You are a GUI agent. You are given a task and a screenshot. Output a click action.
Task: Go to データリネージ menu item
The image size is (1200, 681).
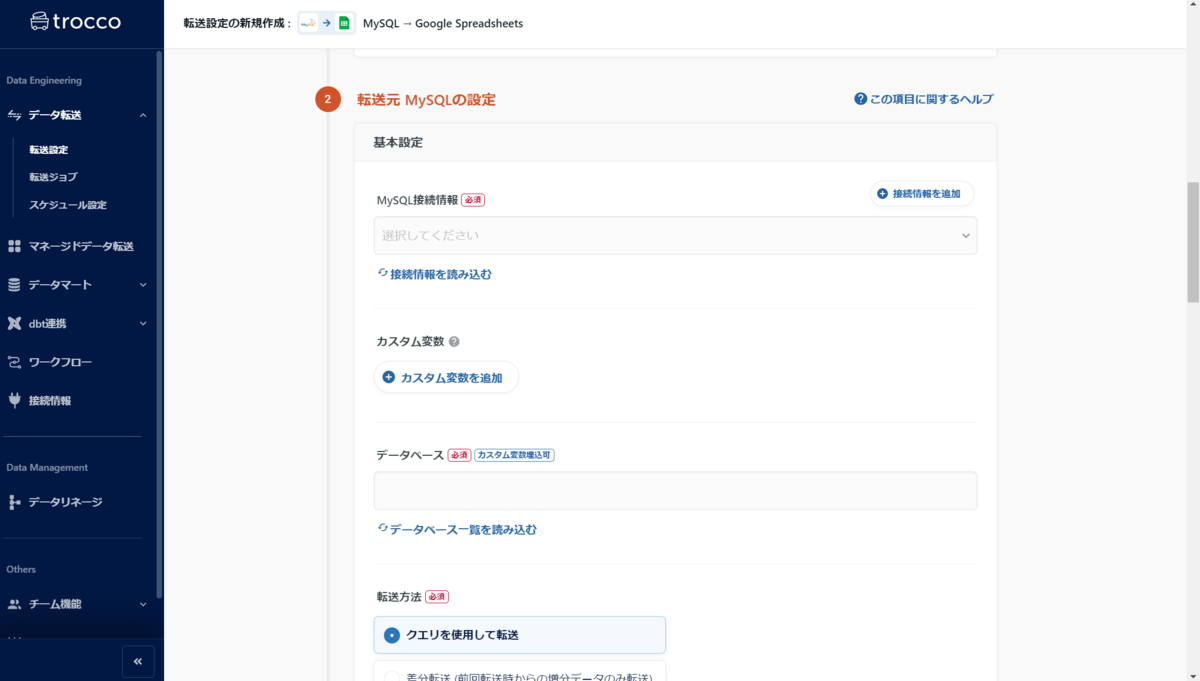[x=65, y=502]
